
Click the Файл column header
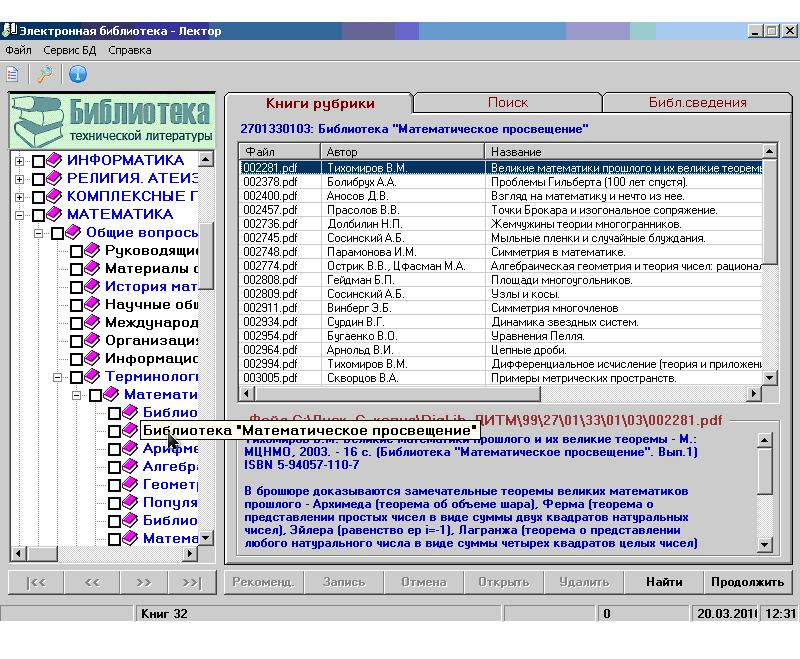[280, 151]
